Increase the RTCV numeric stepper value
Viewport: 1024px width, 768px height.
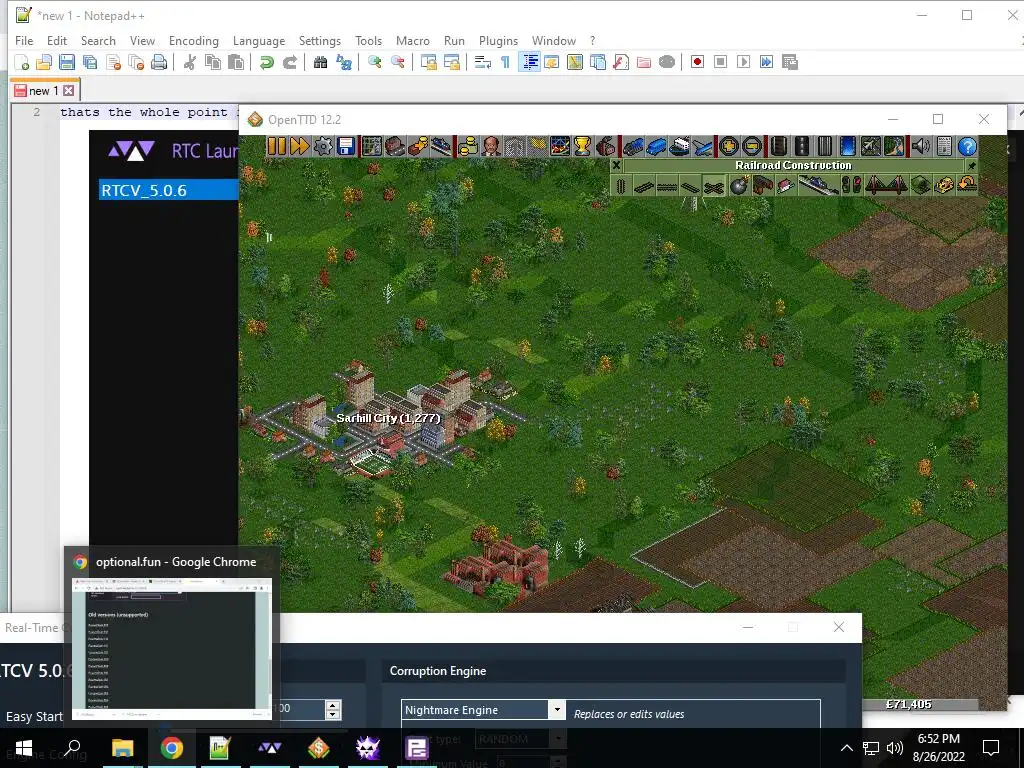point(333,705)
